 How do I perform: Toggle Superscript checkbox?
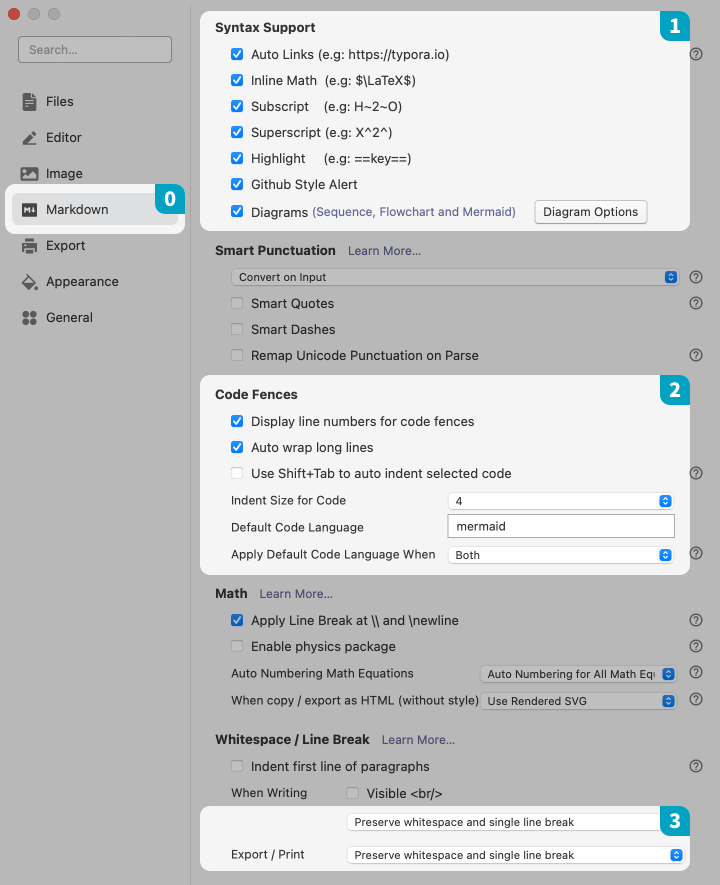[x=237, y=132]
